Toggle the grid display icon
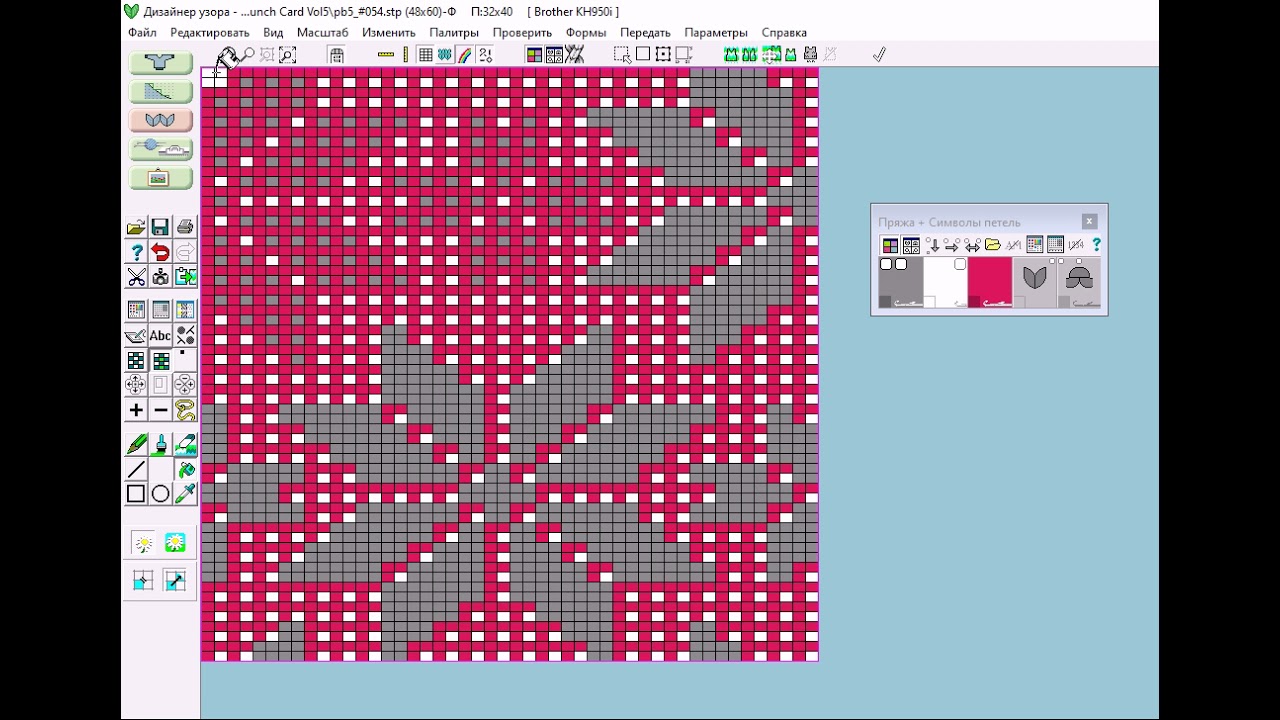The width and height of the screenshot is (1280, 720). [425, 55]
